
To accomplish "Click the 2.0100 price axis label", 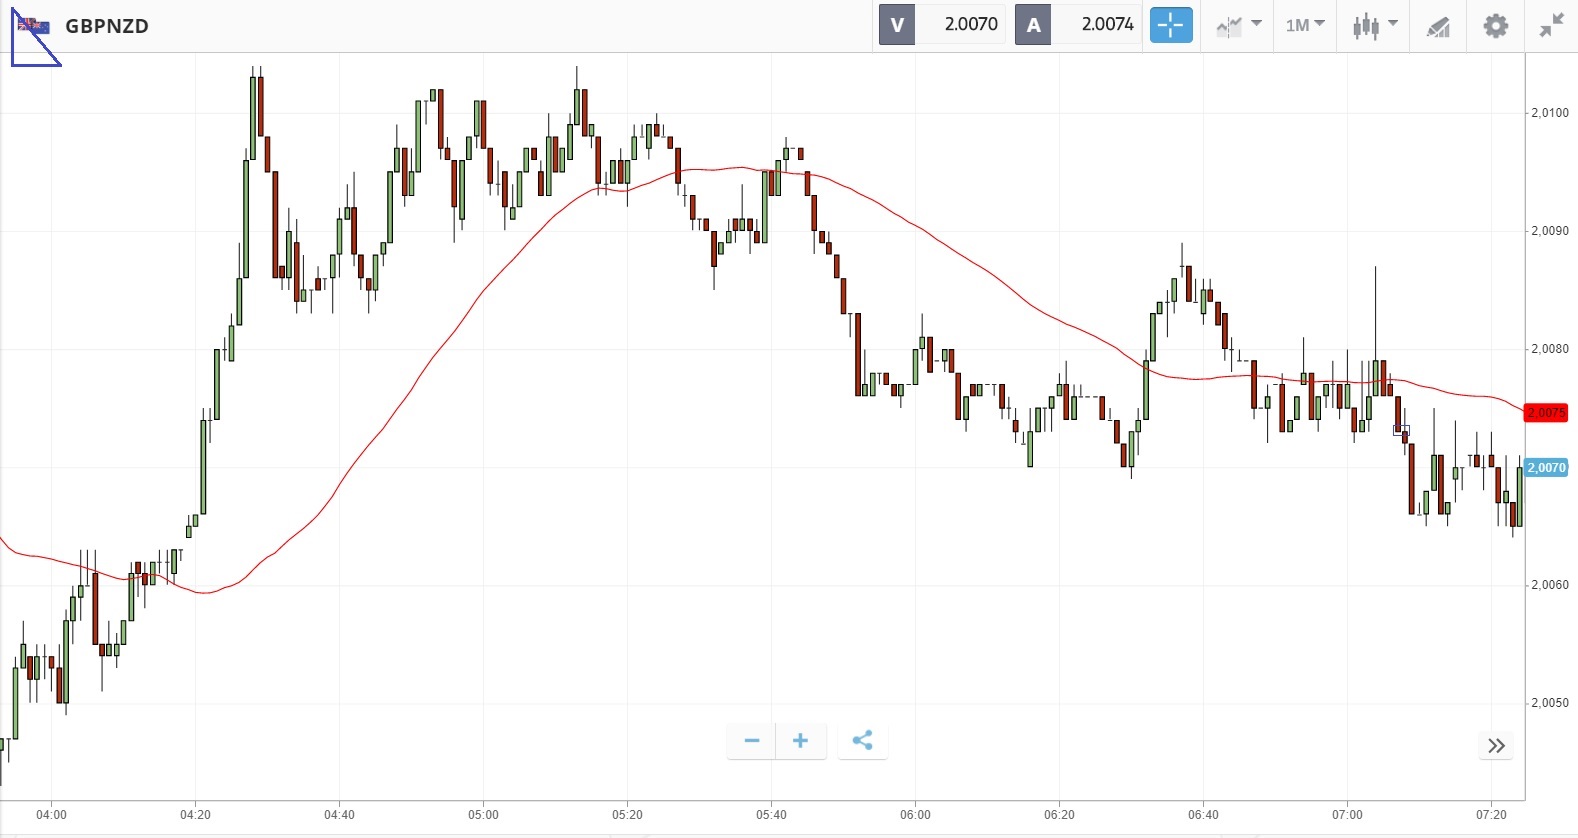I will click(1550, 113).
